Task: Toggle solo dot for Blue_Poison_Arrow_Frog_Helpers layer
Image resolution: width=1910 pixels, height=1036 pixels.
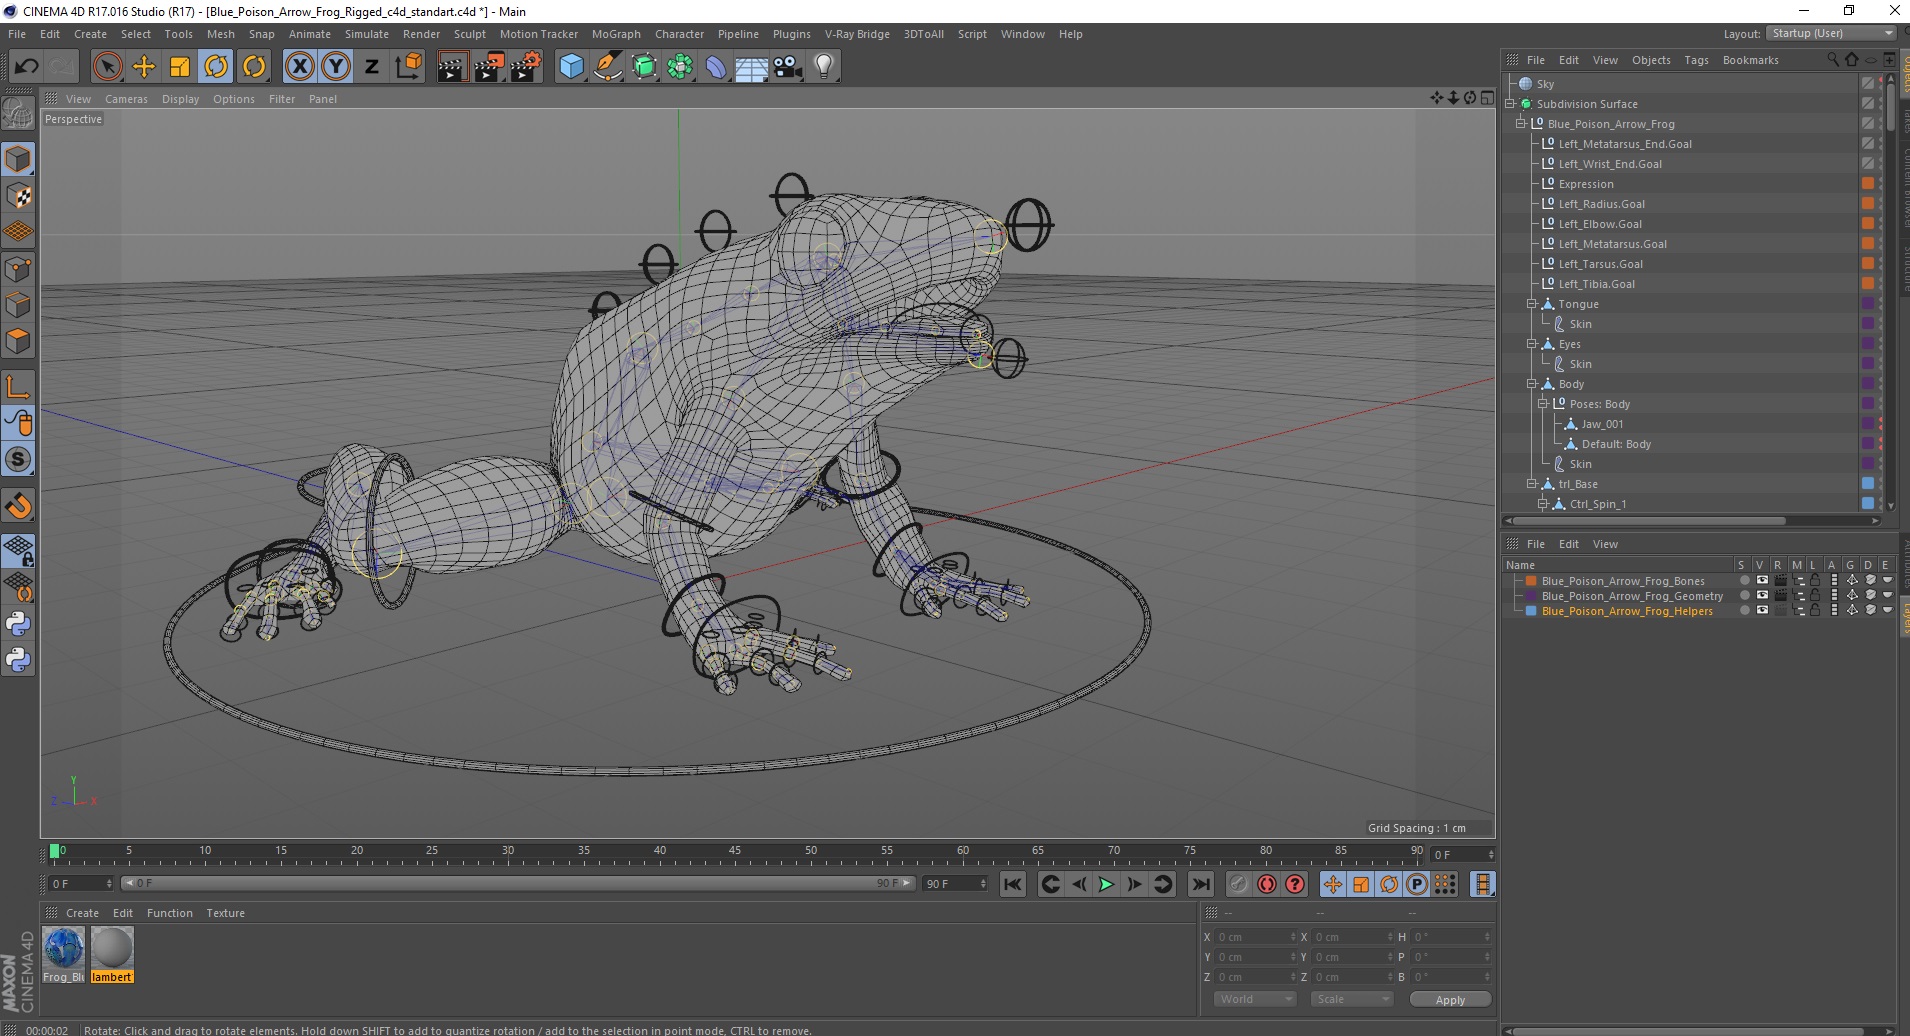Action: pyautogui.click(x=1745, y=611)
